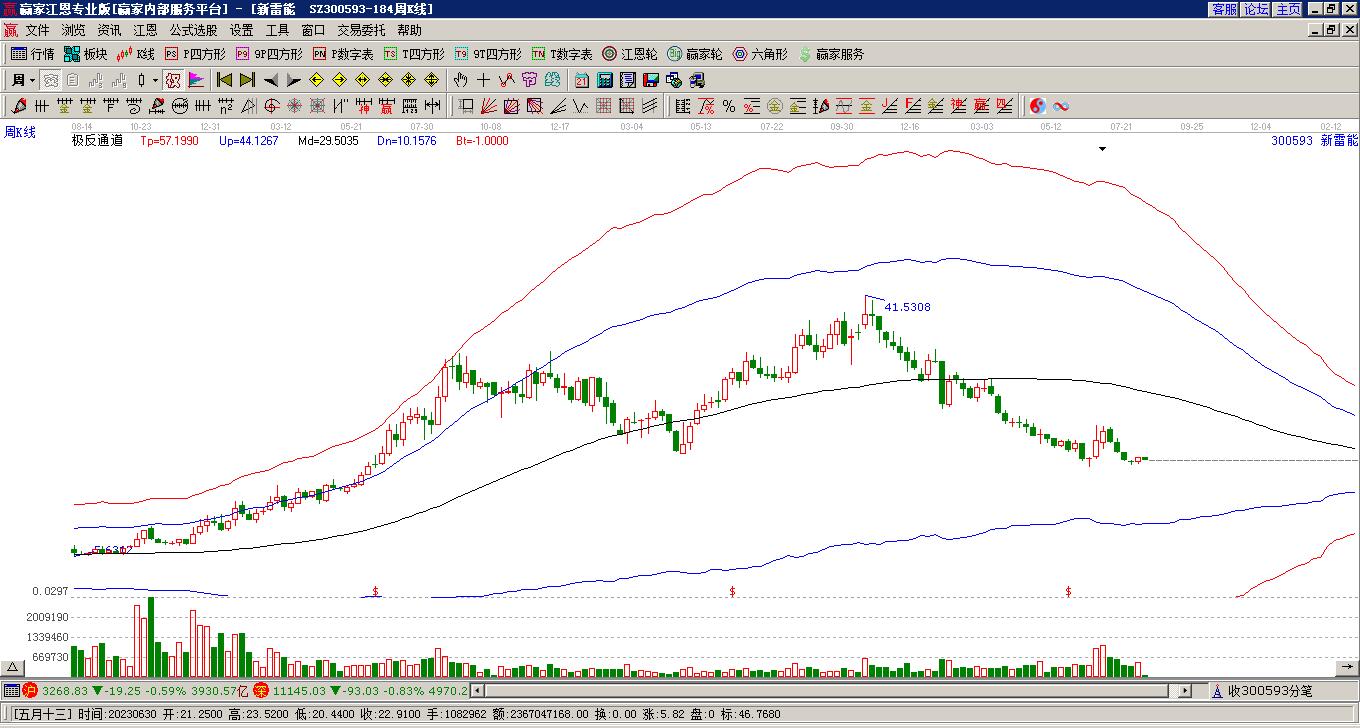Click the infinity symbol icon

click(x=1061, y=106)
